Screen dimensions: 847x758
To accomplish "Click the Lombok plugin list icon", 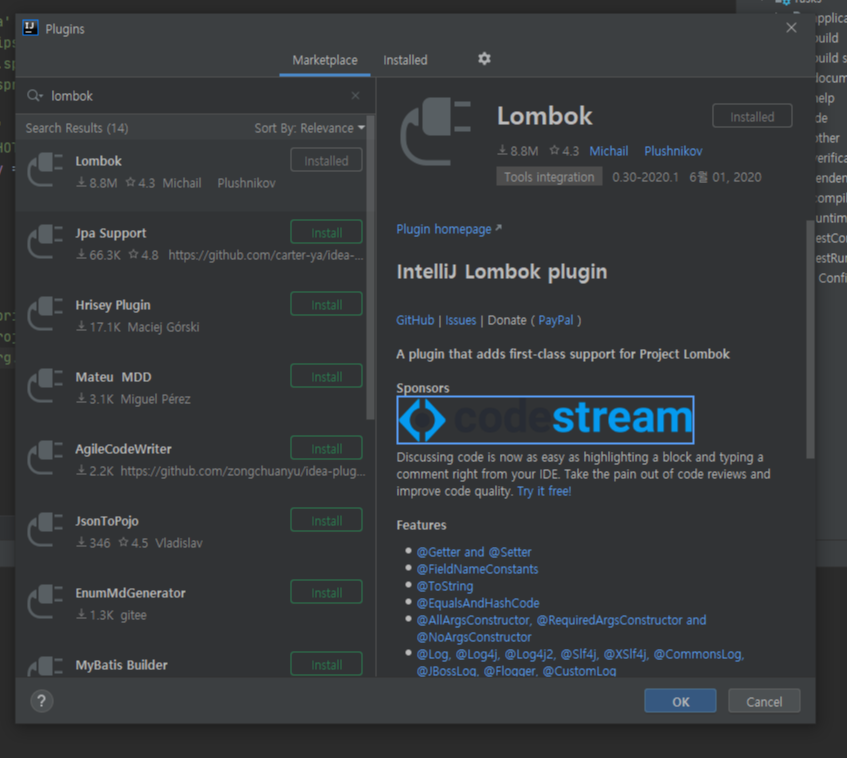I will (45, 170).
